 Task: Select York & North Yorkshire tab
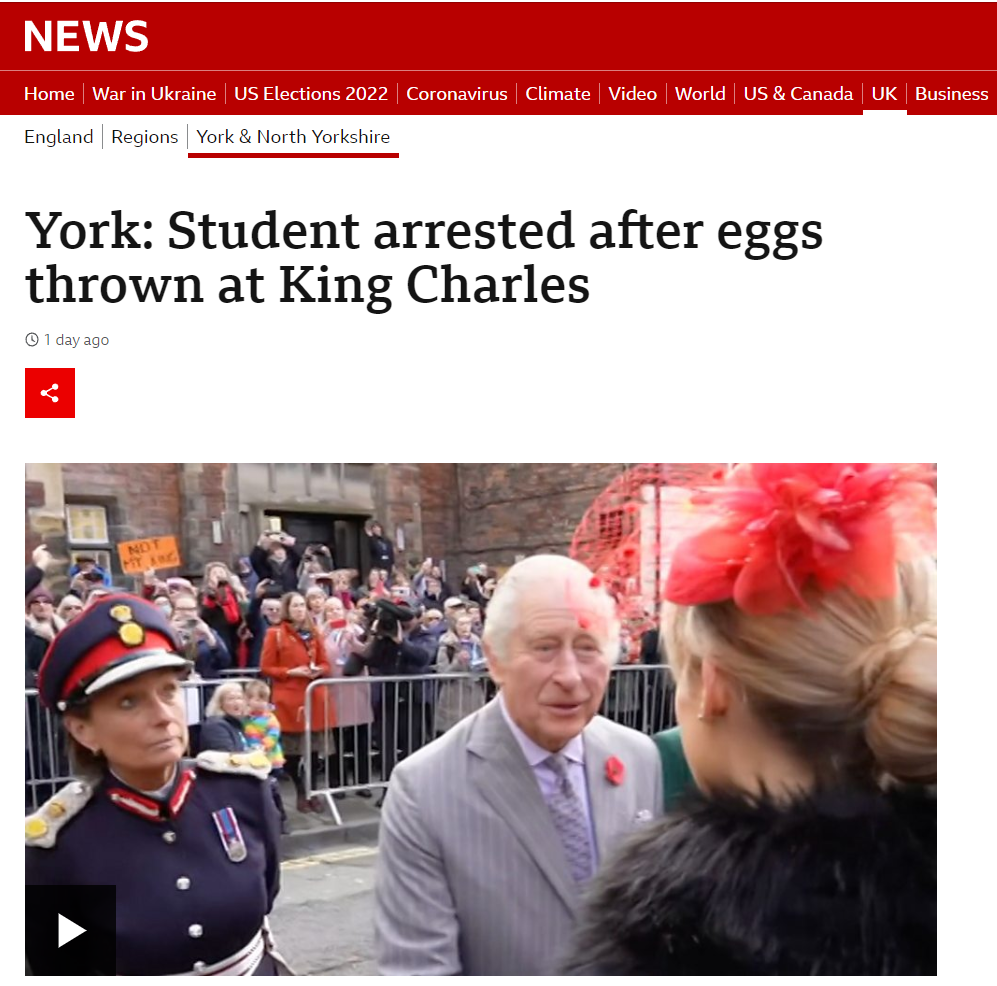[293, 137]
